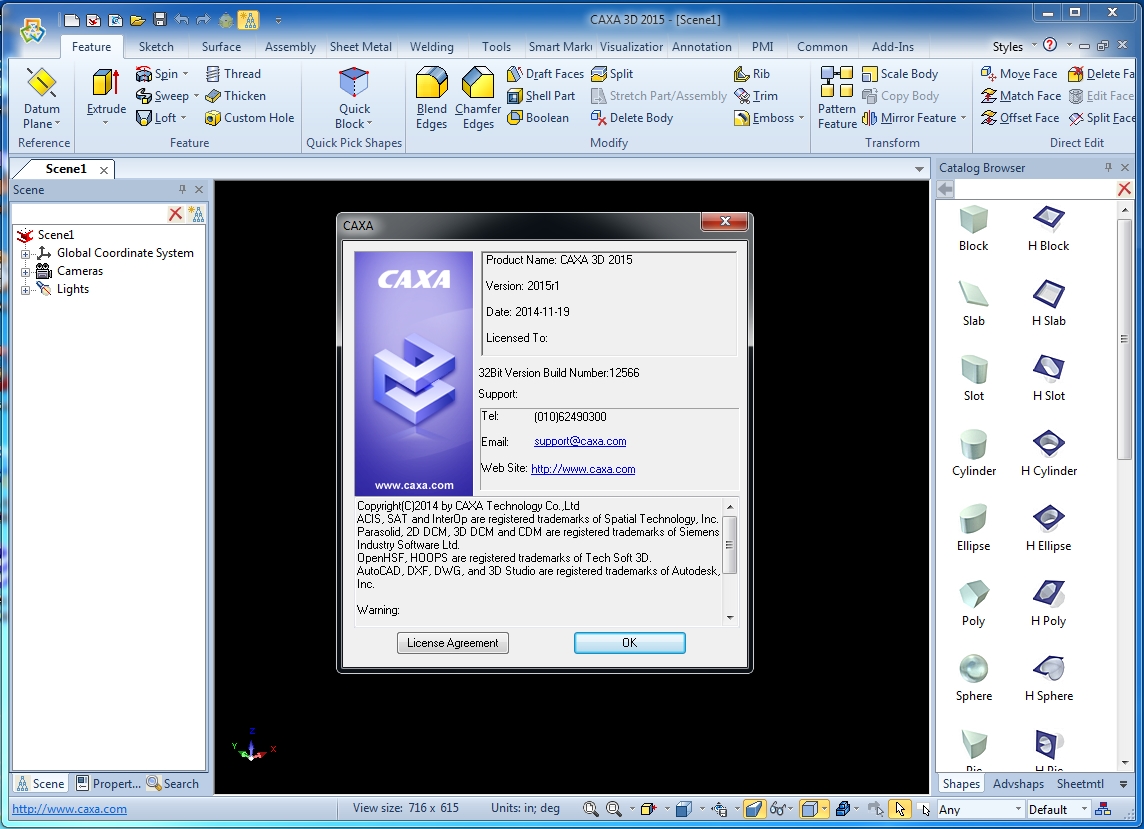Click Delete Body in Modify group
This screenshot has width=1144, height=829.
coord(632,117)
